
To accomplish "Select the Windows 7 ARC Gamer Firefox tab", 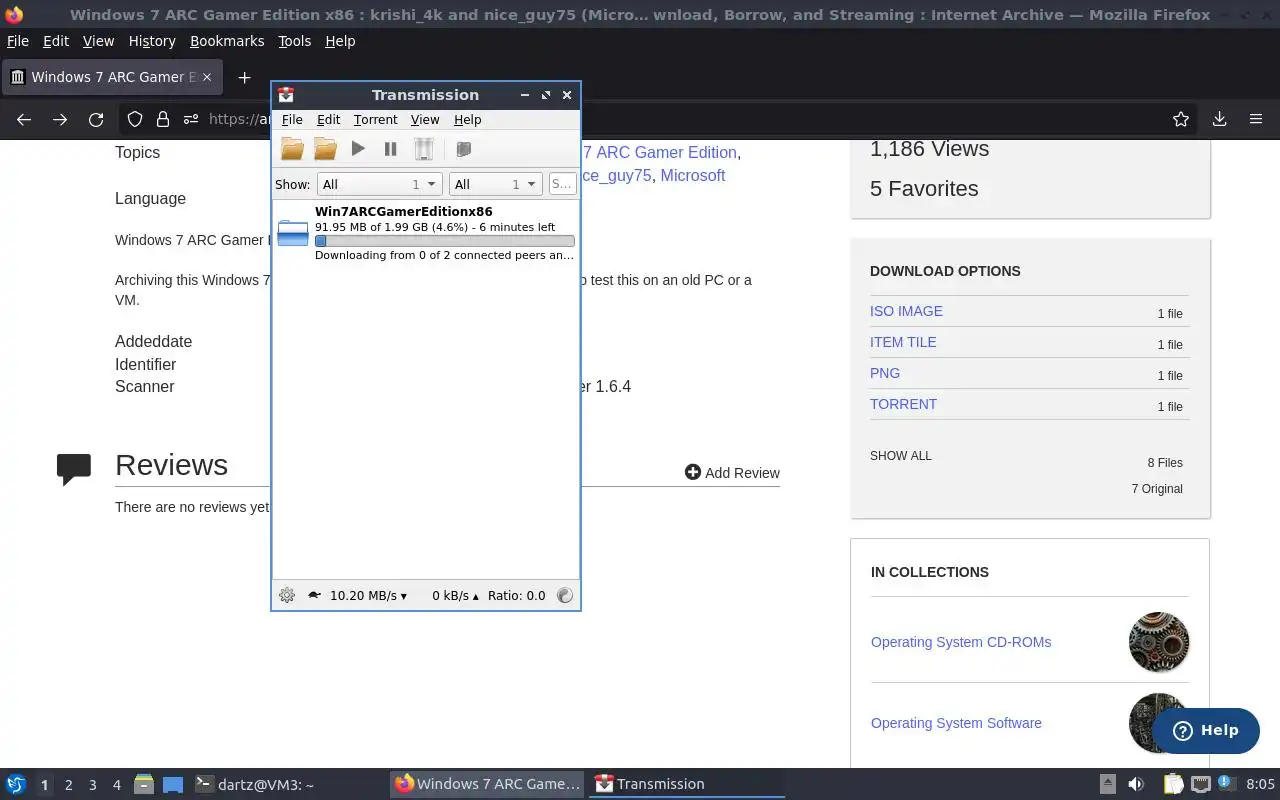I will 111,77.
